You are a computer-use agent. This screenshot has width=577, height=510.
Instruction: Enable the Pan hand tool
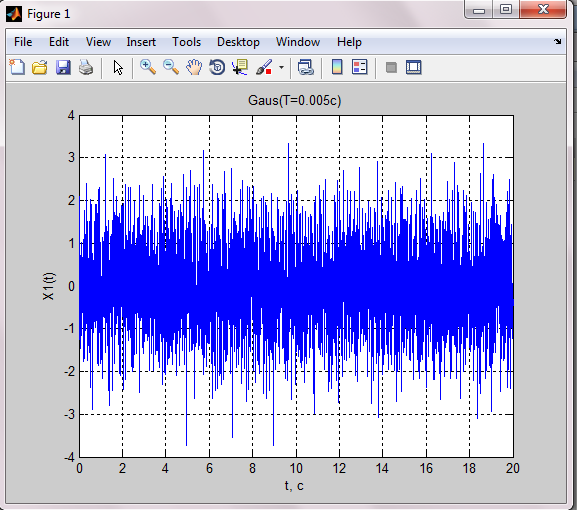(x=194, y=67)
